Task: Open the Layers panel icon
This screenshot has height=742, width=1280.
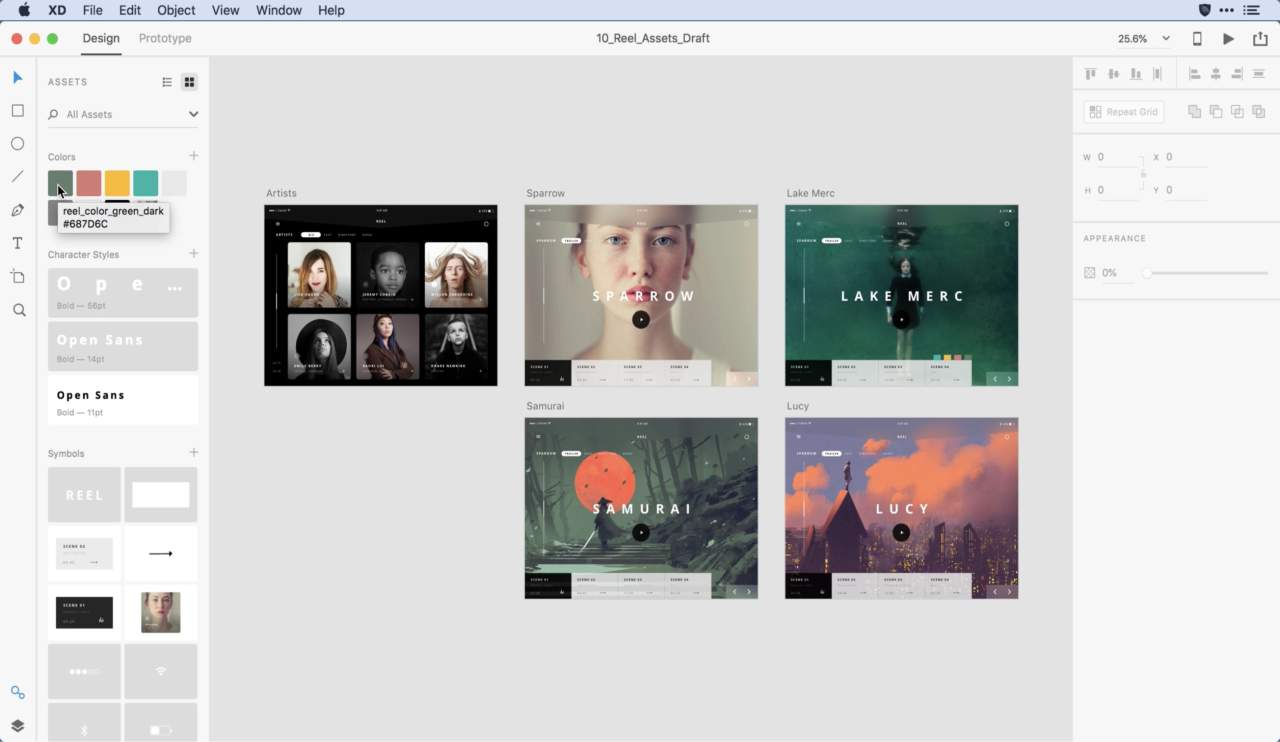Action: (x=18, y=726)
